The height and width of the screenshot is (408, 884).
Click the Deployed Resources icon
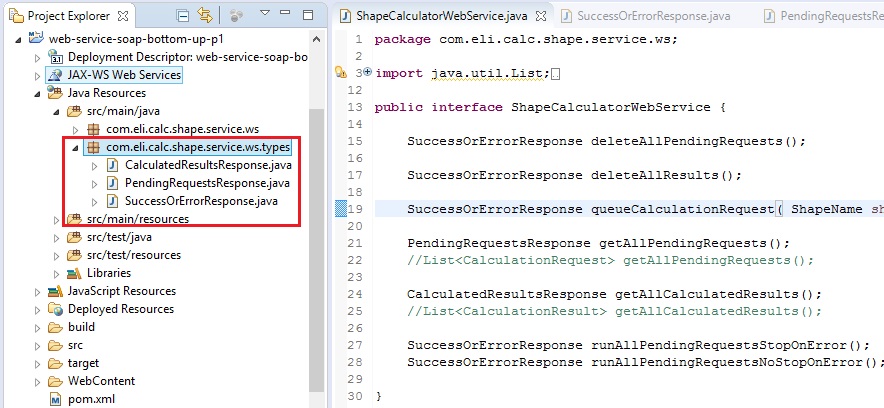pyautogui.click(x=55, y=309)
